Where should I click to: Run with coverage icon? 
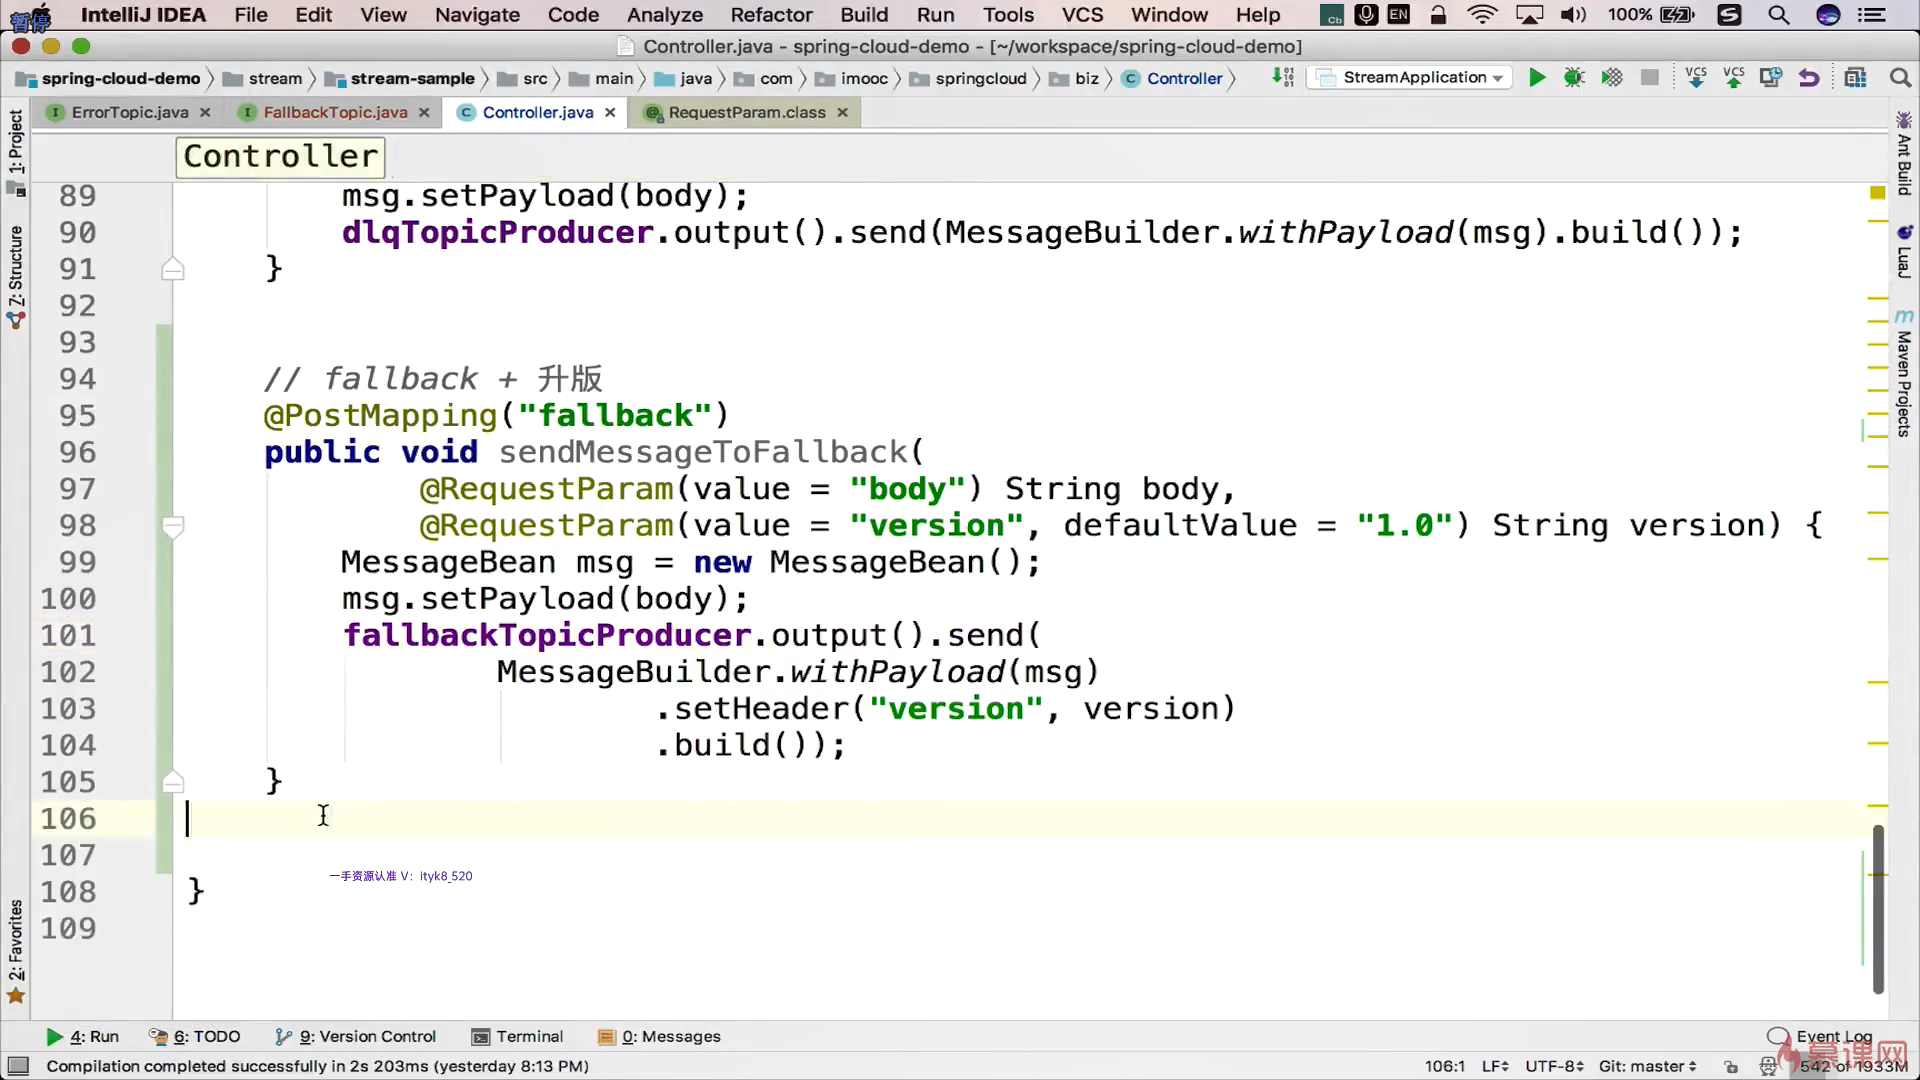point(1612,78)
